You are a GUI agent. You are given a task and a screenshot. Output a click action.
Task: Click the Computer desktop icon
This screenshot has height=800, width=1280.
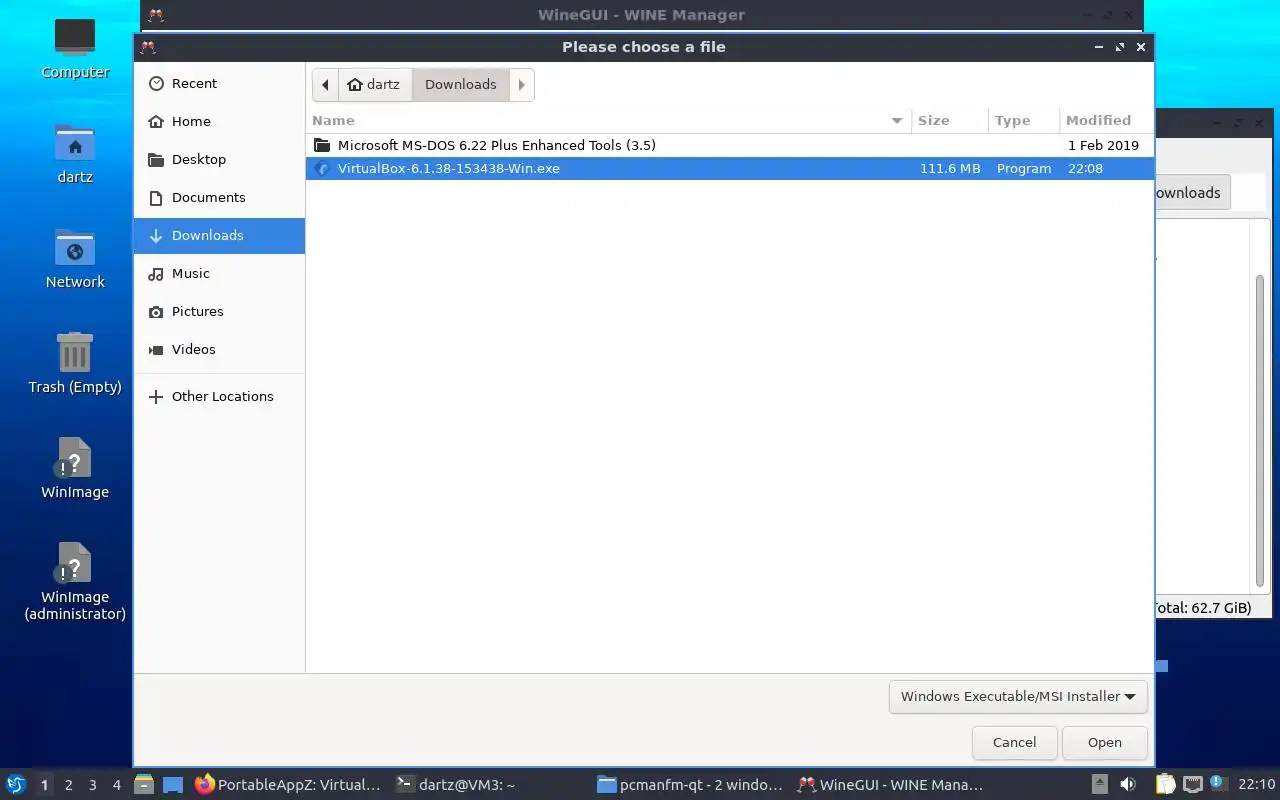pos(75,48)
